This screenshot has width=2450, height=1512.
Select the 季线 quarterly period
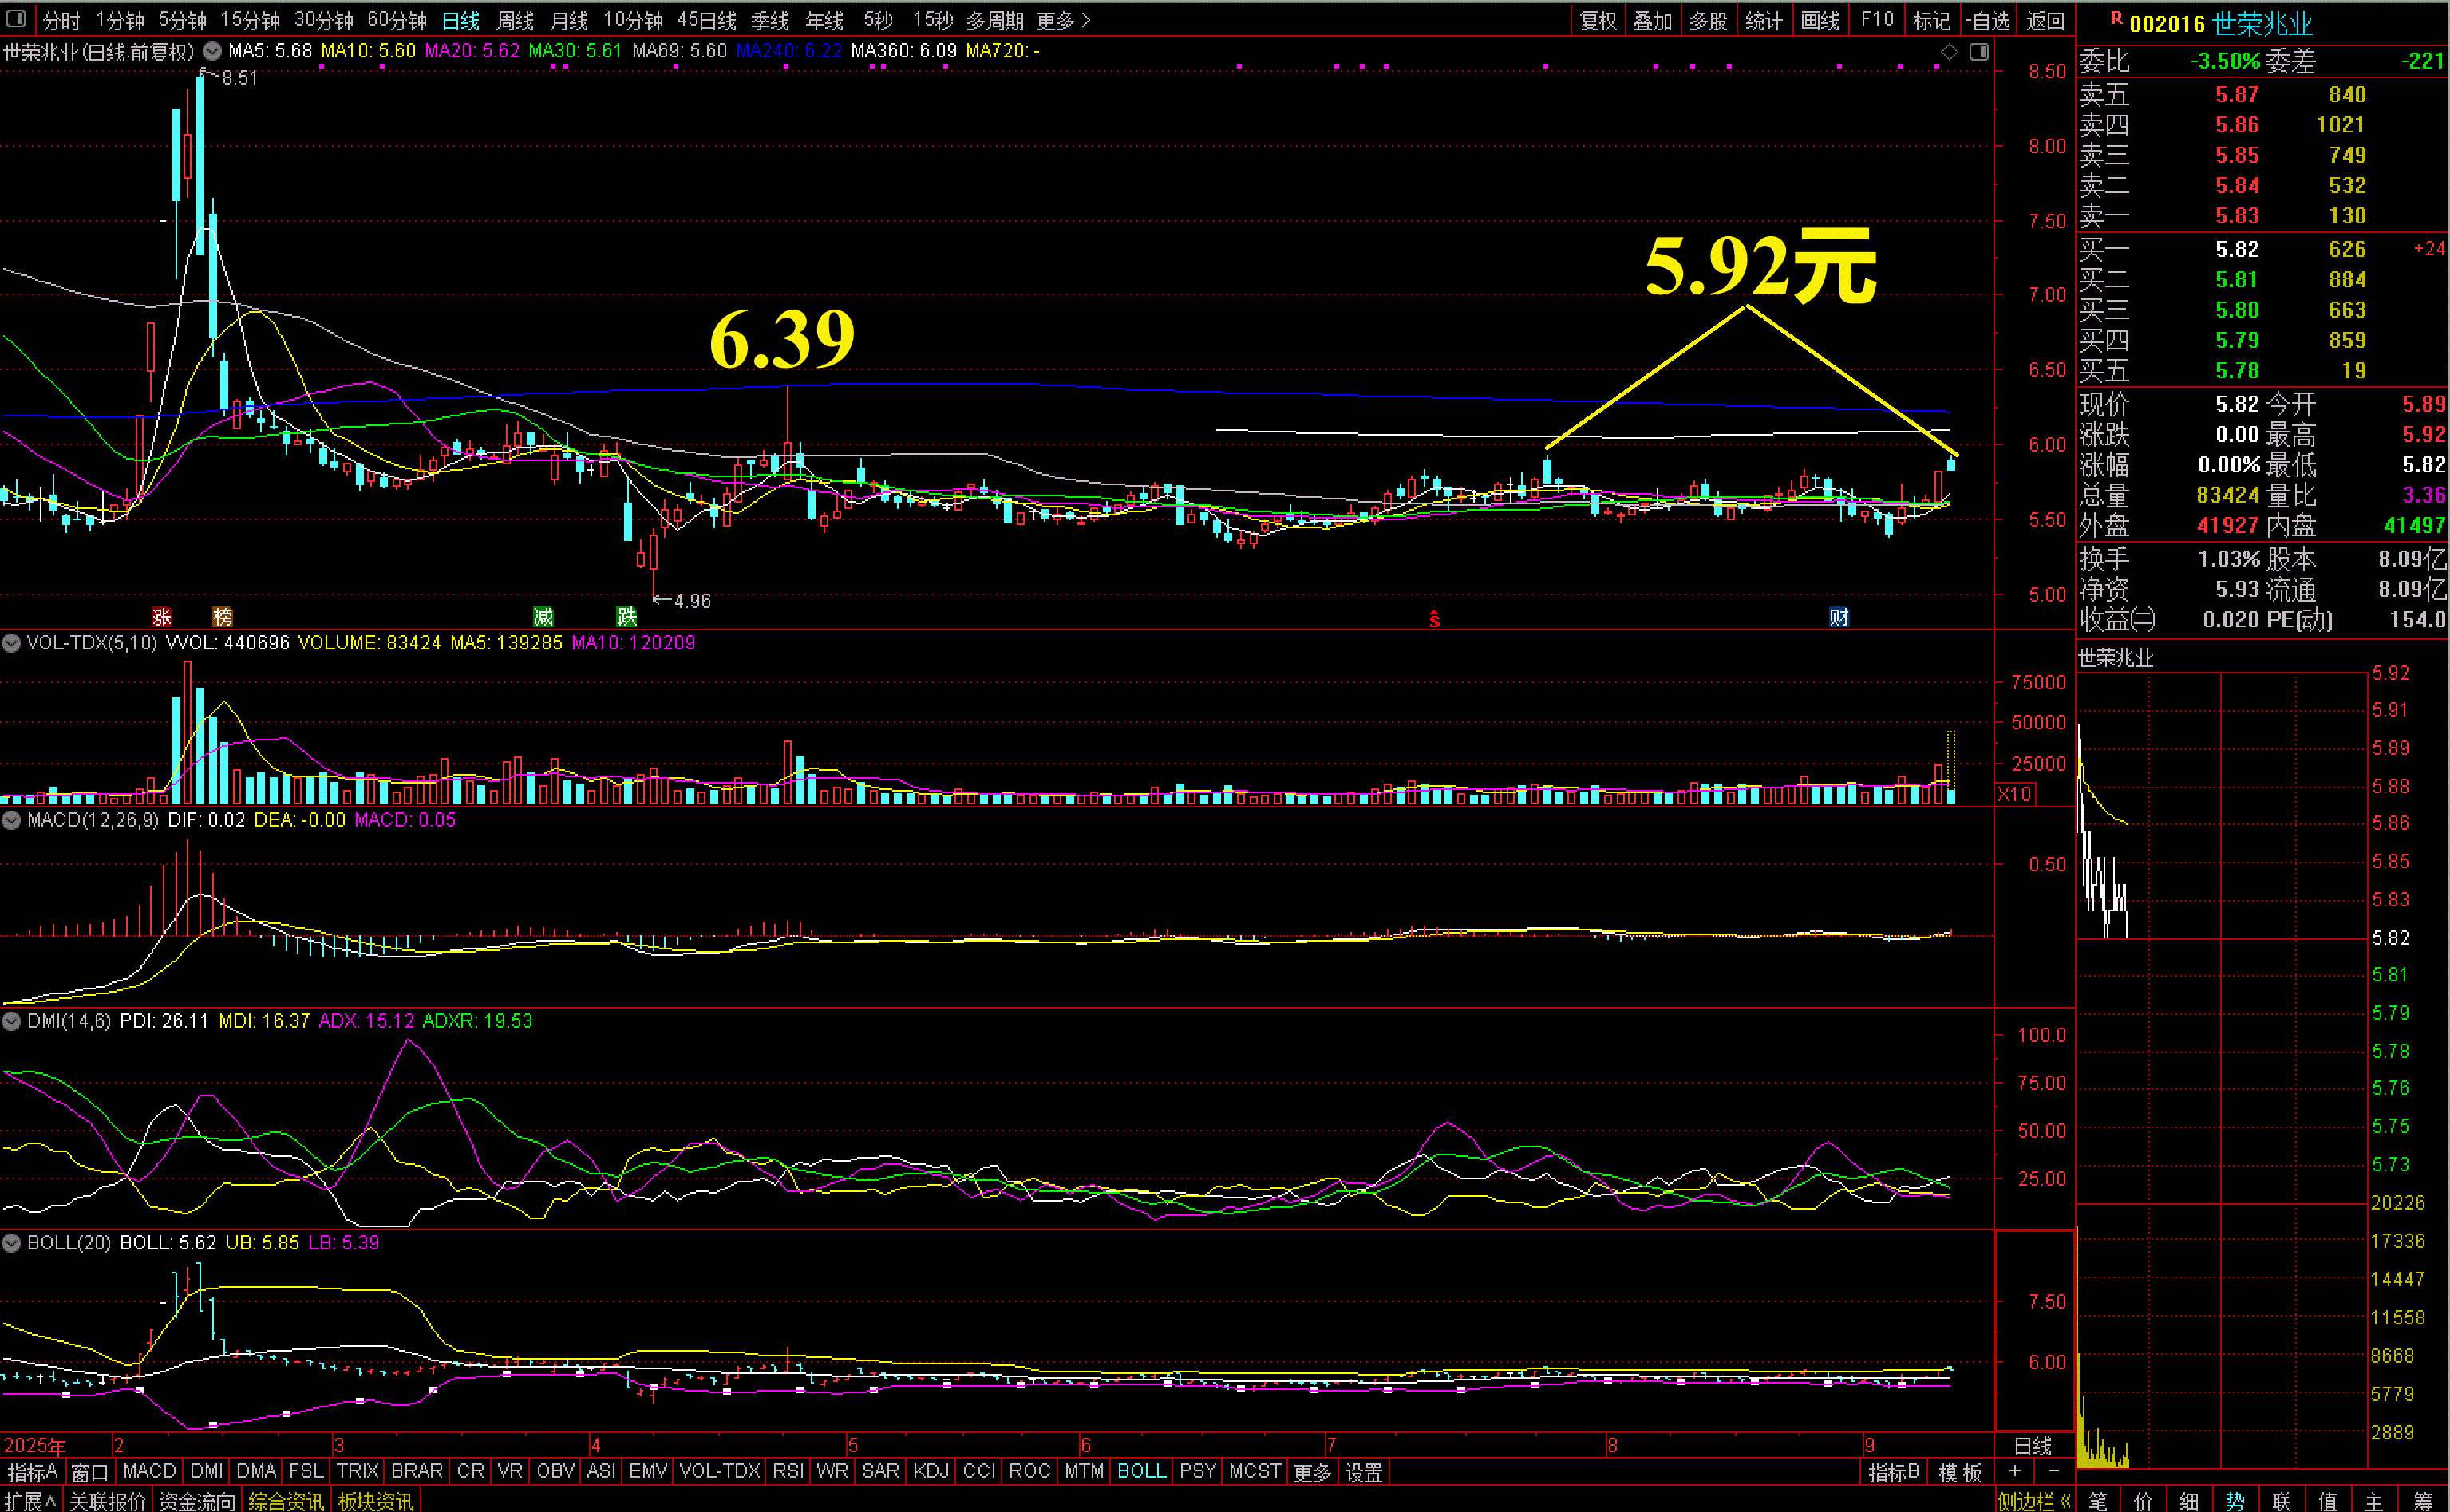[x=770, y=20]
